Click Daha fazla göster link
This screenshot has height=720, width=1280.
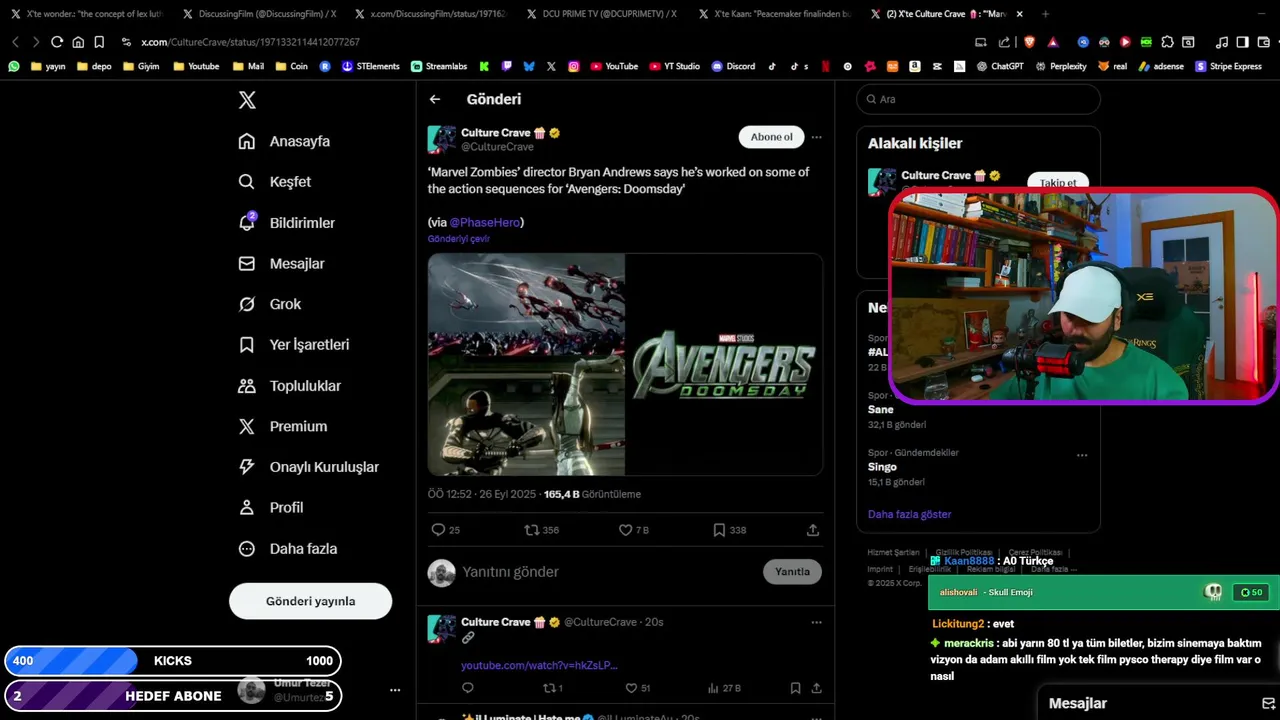coord(909,514)
